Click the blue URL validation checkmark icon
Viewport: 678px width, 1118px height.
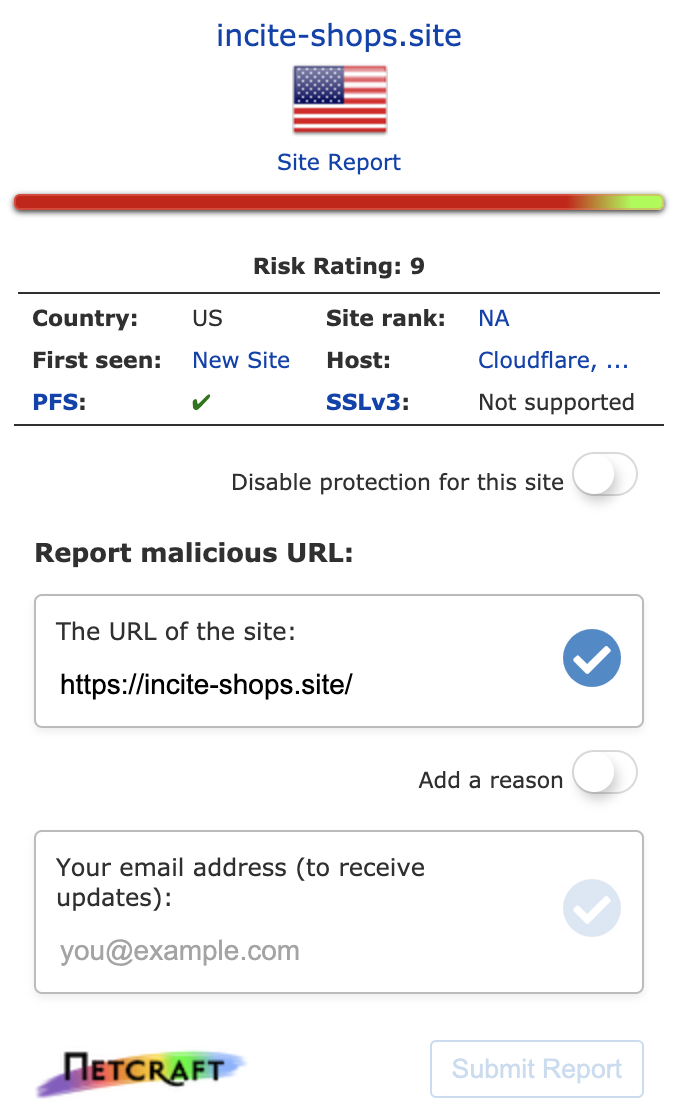592,659
